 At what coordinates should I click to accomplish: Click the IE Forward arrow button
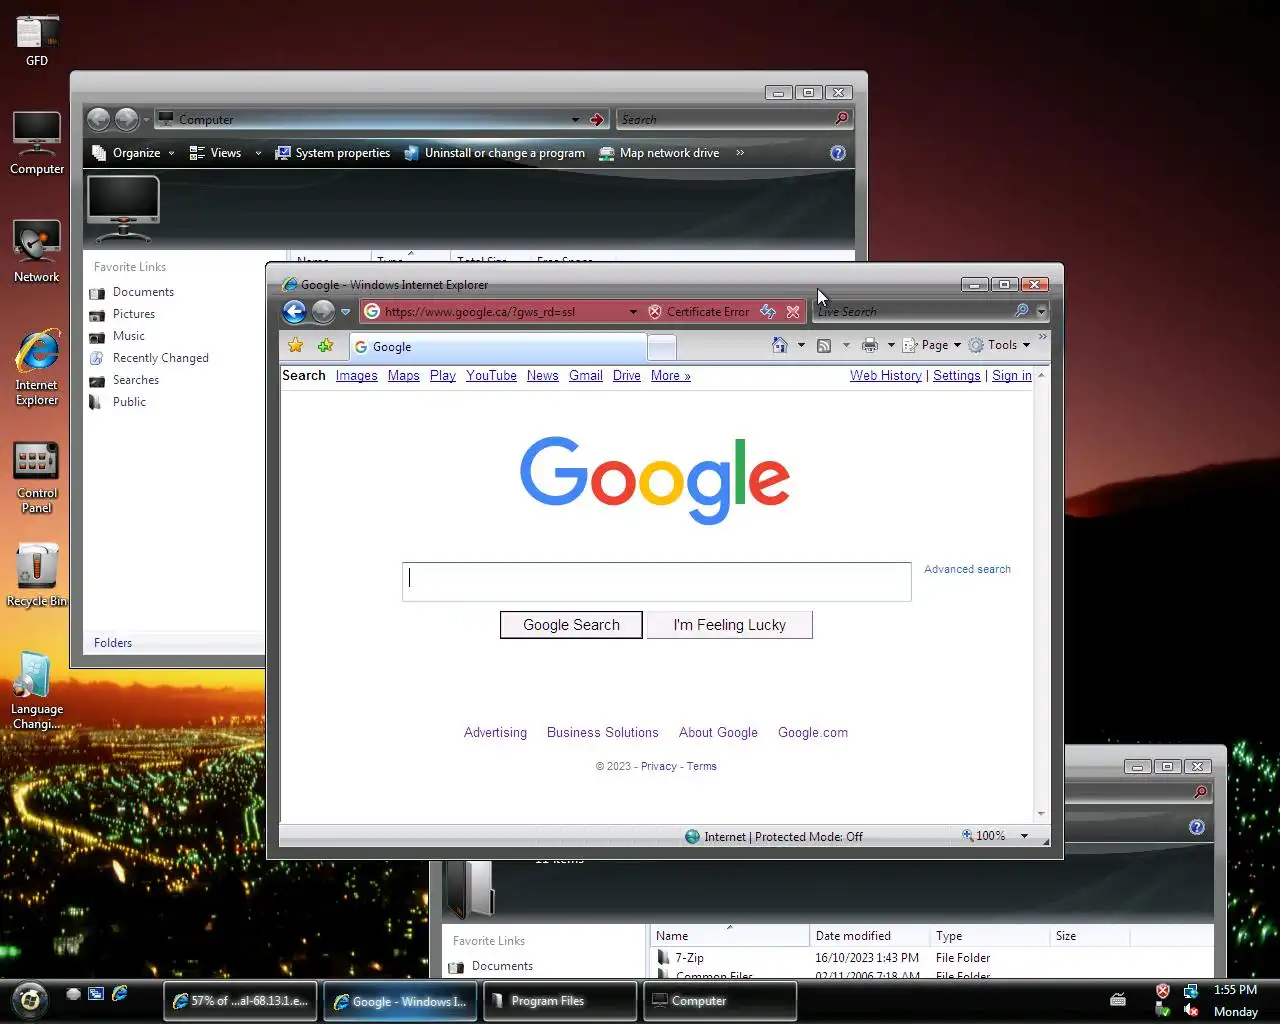(x=323, y=312)
